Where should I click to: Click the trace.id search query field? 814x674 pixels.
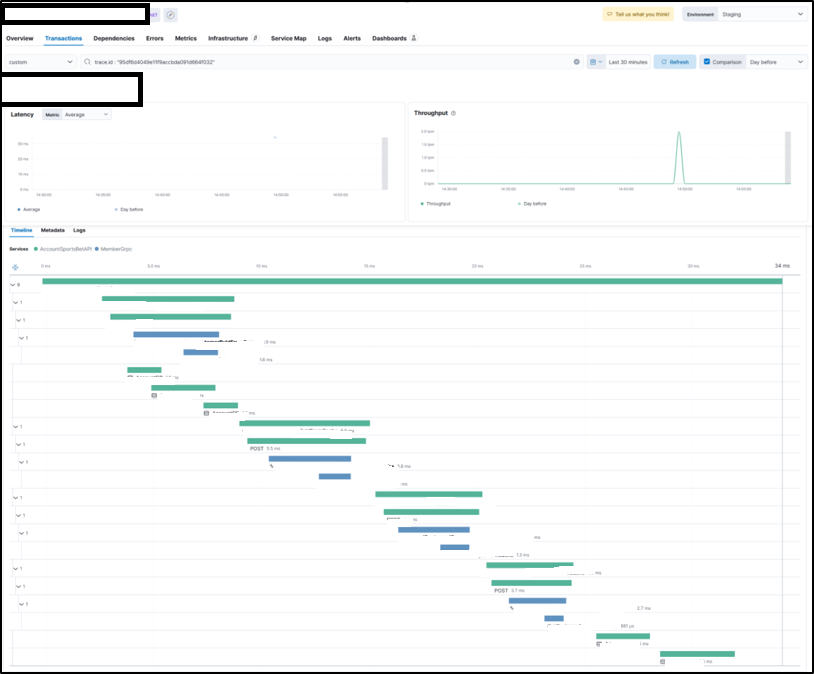(330, 62)
